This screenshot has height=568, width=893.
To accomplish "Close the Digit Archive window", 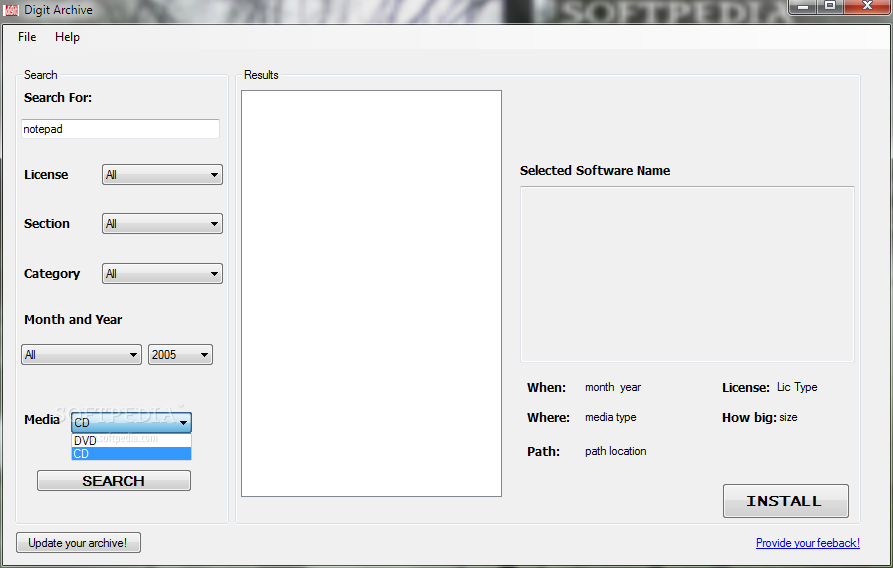I will point(867,7).
